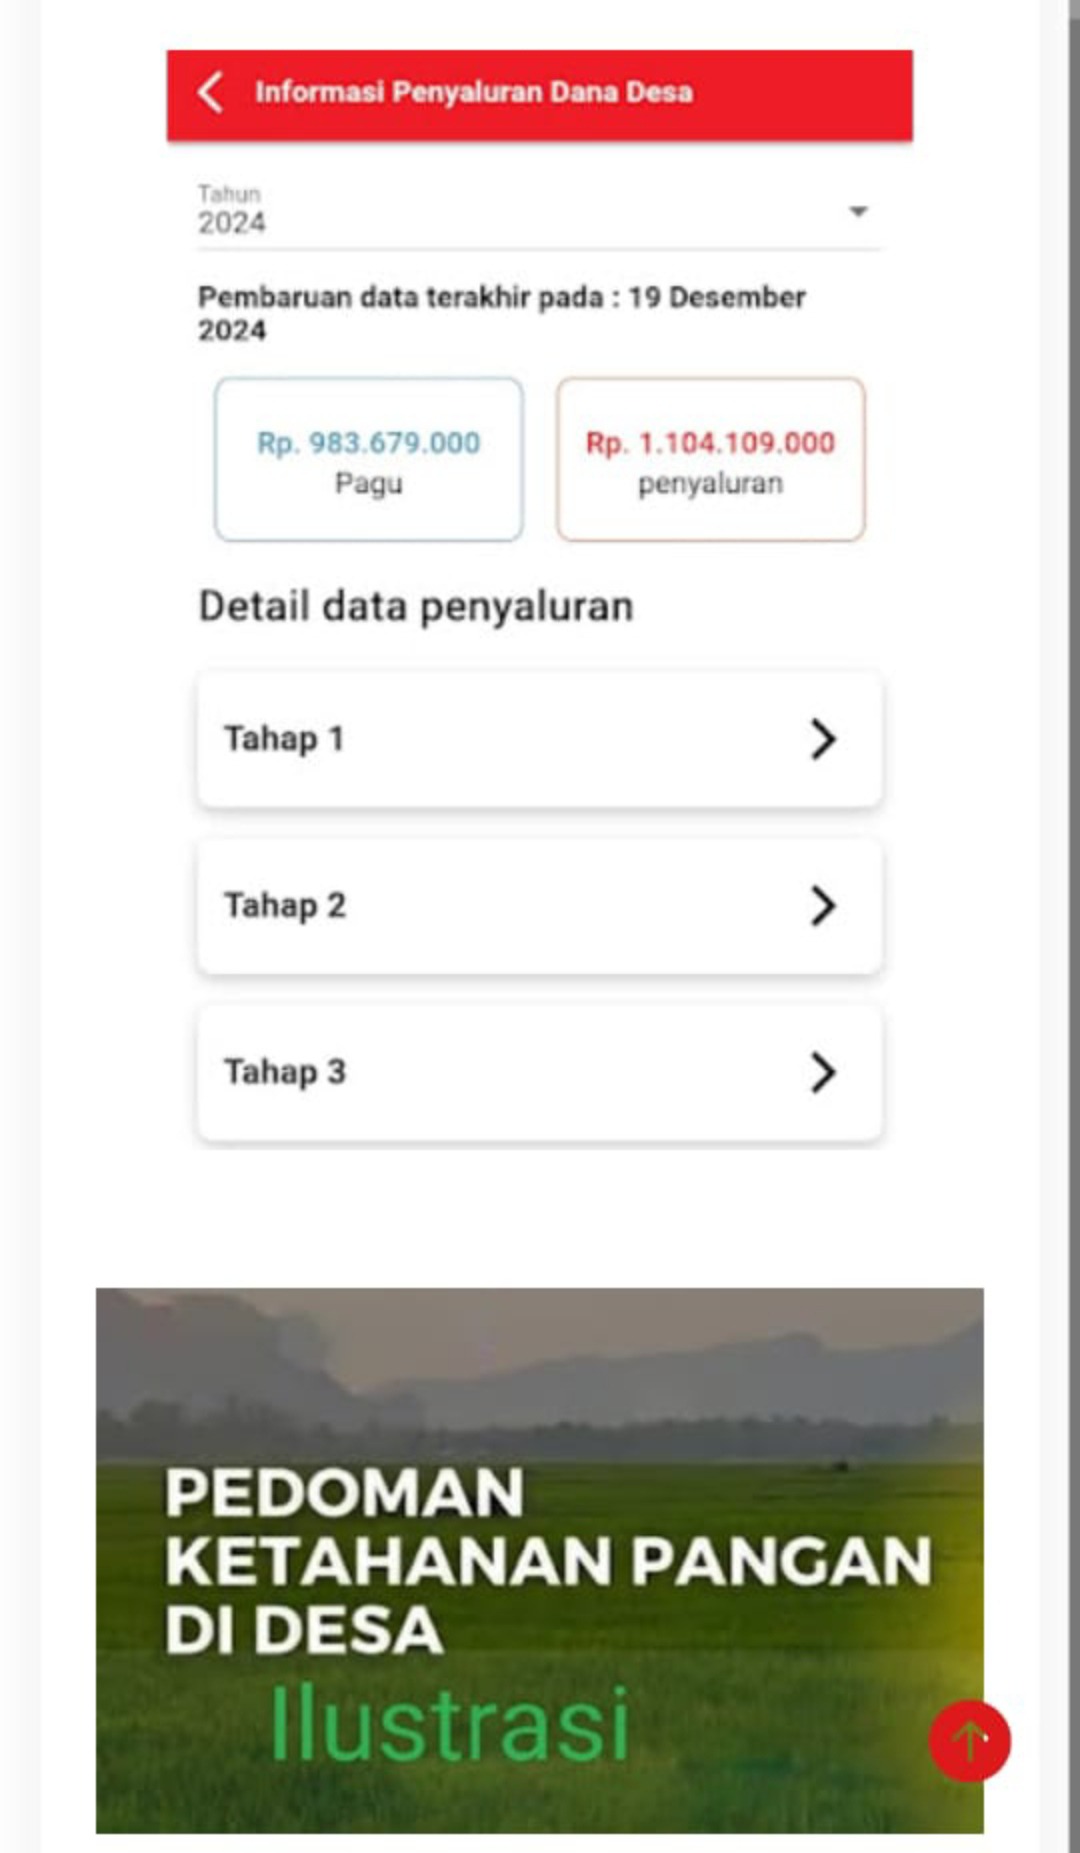Tap the Rp. 1.104.109.000 penyaluran amount
Screen dimensions: 1080x1853
tap(710, 443)
